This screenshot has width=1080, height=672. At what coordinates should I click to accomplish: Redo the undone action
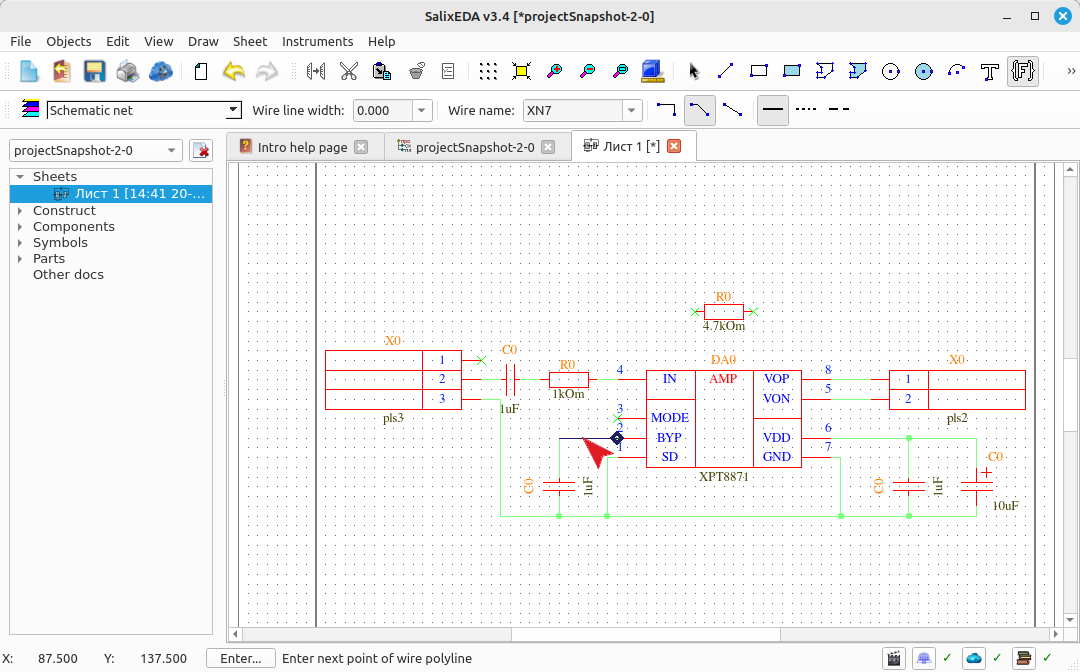coord(267,71)
